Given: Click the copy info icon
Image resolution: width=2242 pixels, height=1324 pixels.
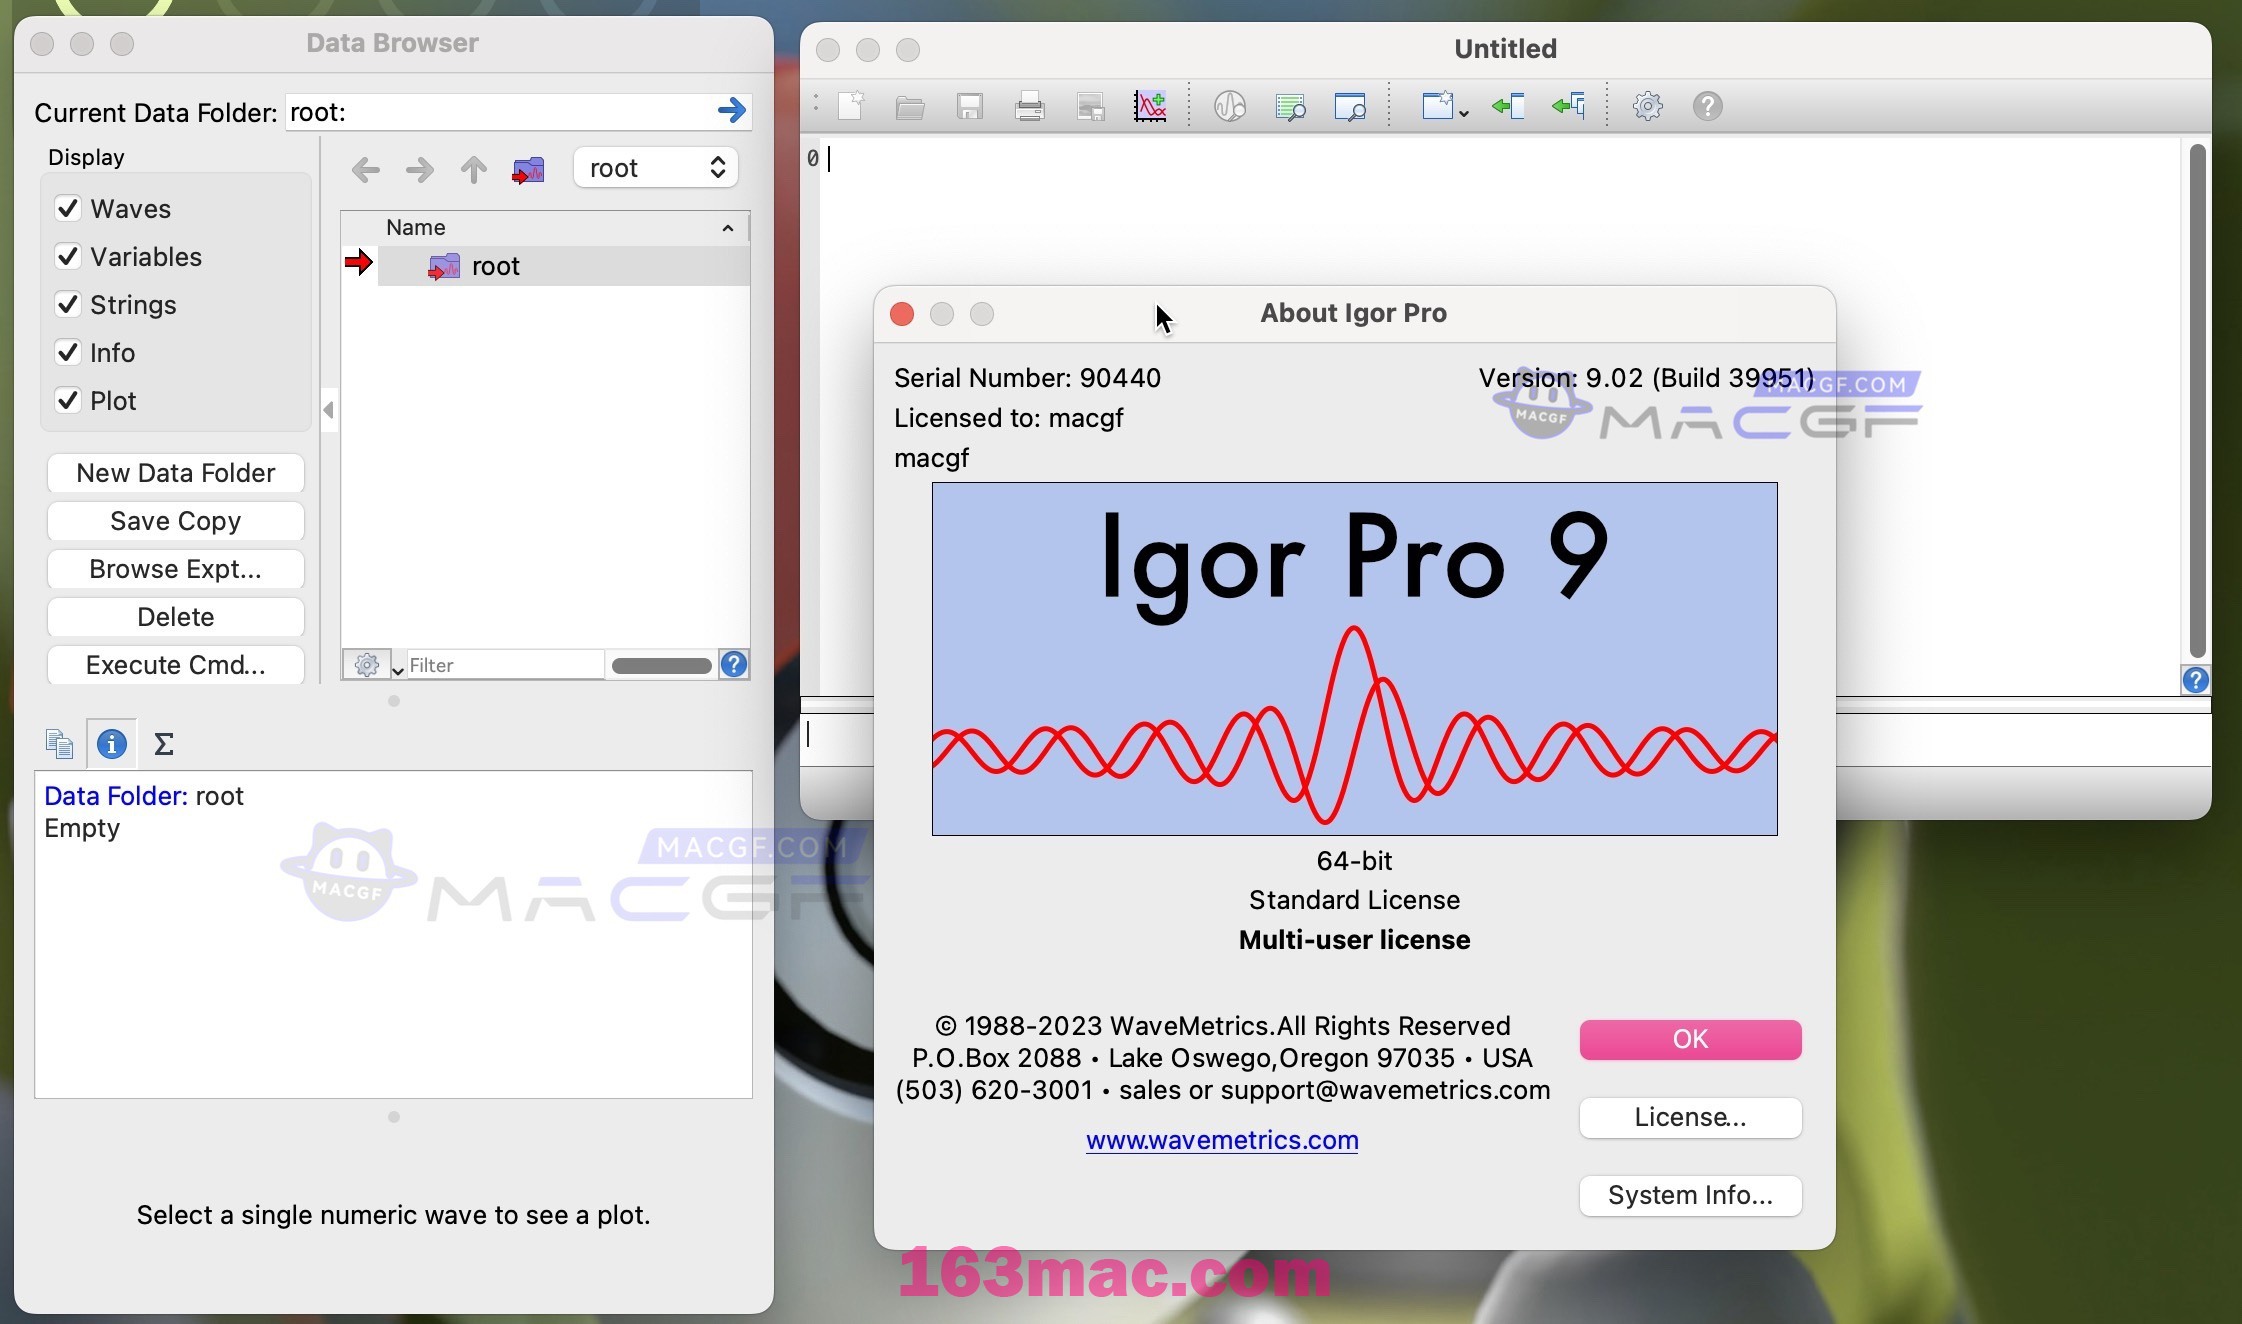Looking at the screenshot, I should 59,744.
